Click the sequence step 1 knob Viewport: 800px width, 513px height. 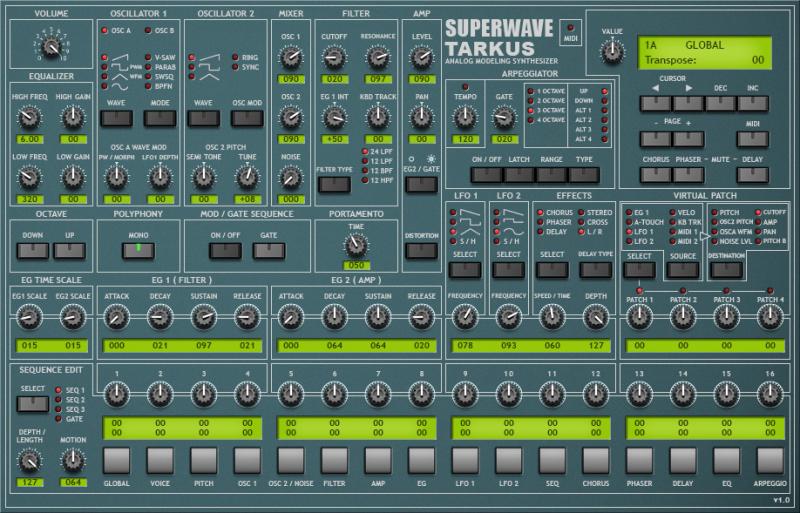117,395
